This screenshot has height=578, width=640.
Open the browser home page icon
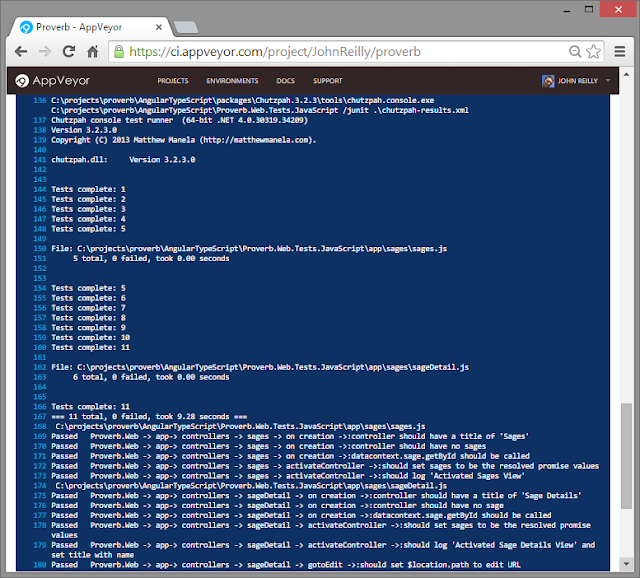click(x=93, y=51)
